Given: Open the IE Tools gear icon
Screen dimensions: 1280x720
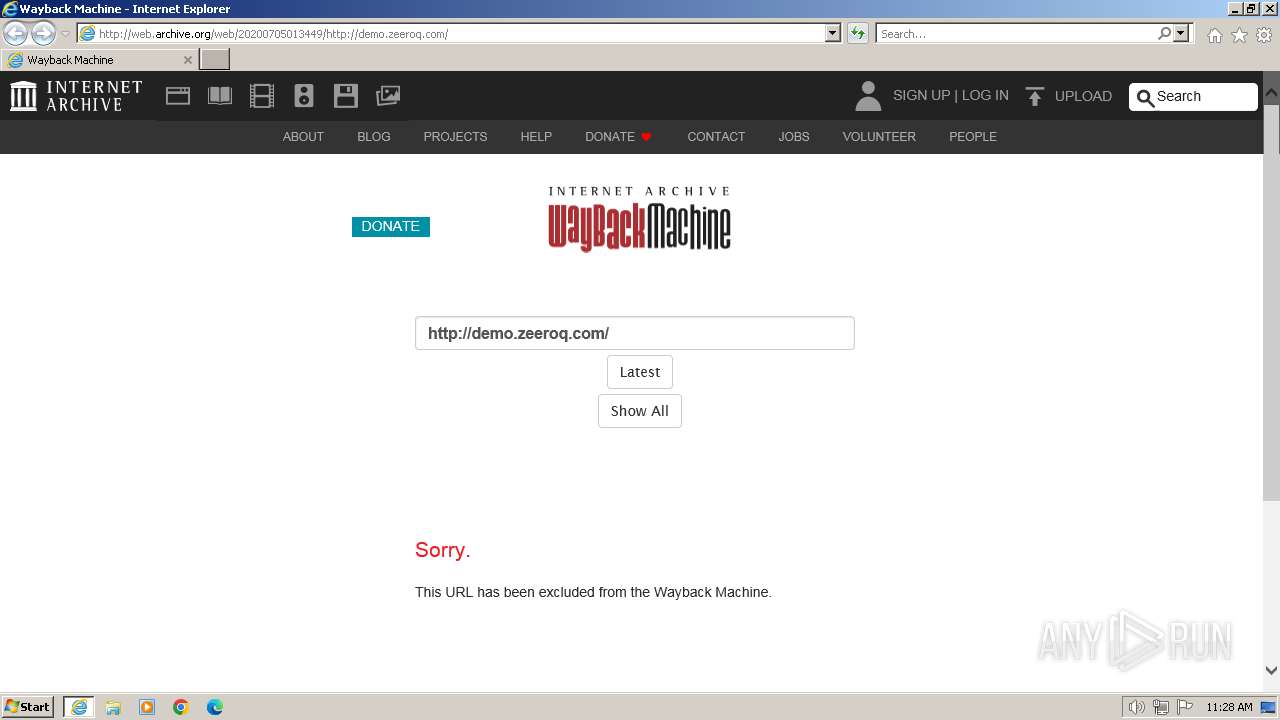Looking at the screenshot, I should (x=1264, y=35).
